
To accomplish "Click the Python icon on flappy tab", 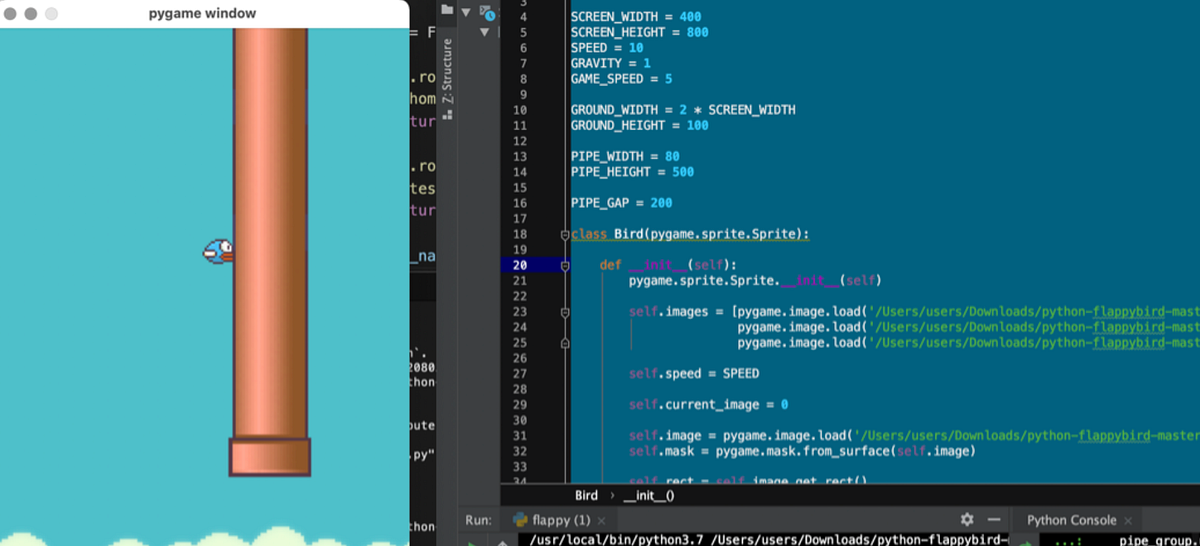I will (520, 520).
